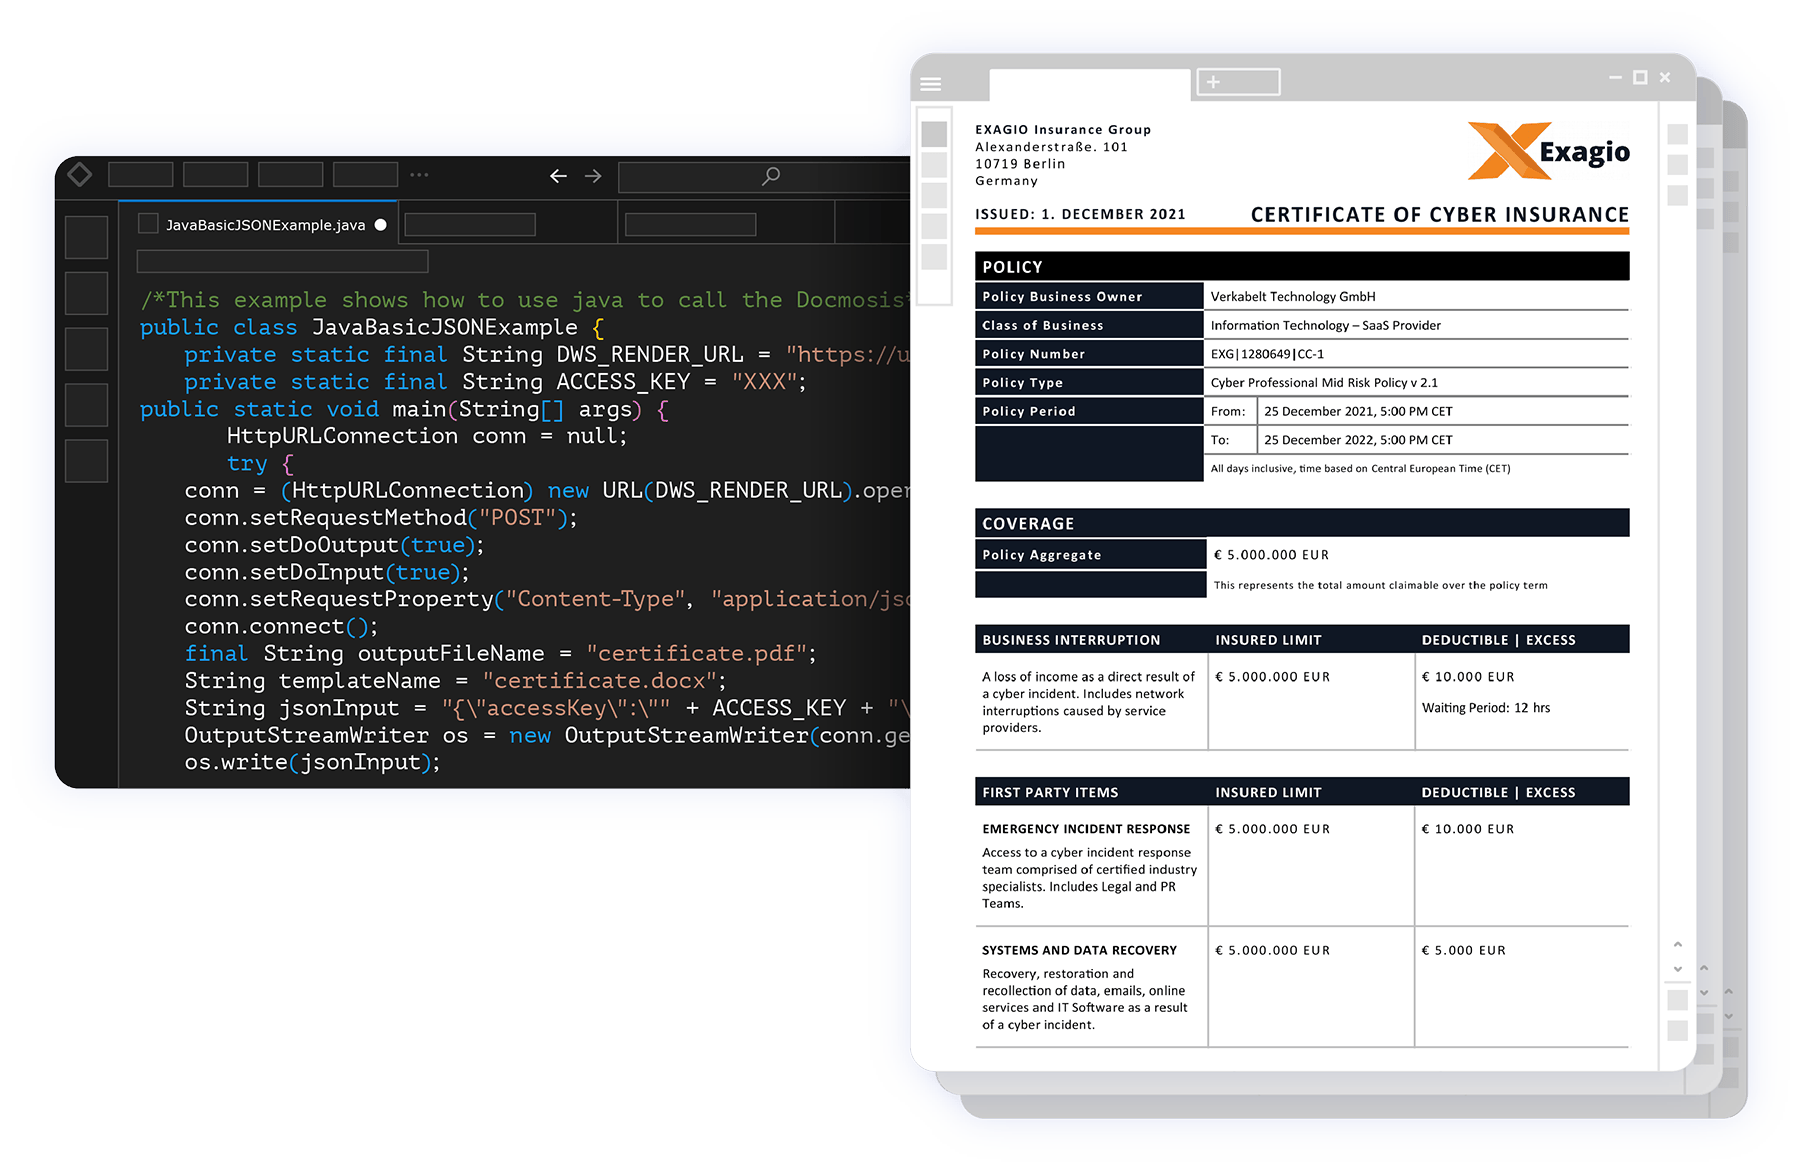Close the document viewer window
Viewport: 1800px width, 1172px height.
tap(1665, 77)
